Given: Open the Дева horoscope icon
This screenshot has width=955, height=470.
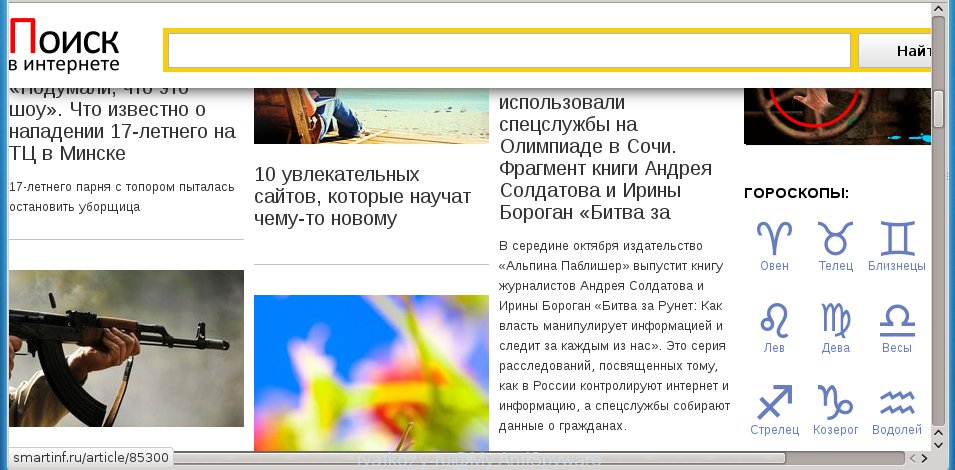Looking at the screenshot, I should coord(836,321).
